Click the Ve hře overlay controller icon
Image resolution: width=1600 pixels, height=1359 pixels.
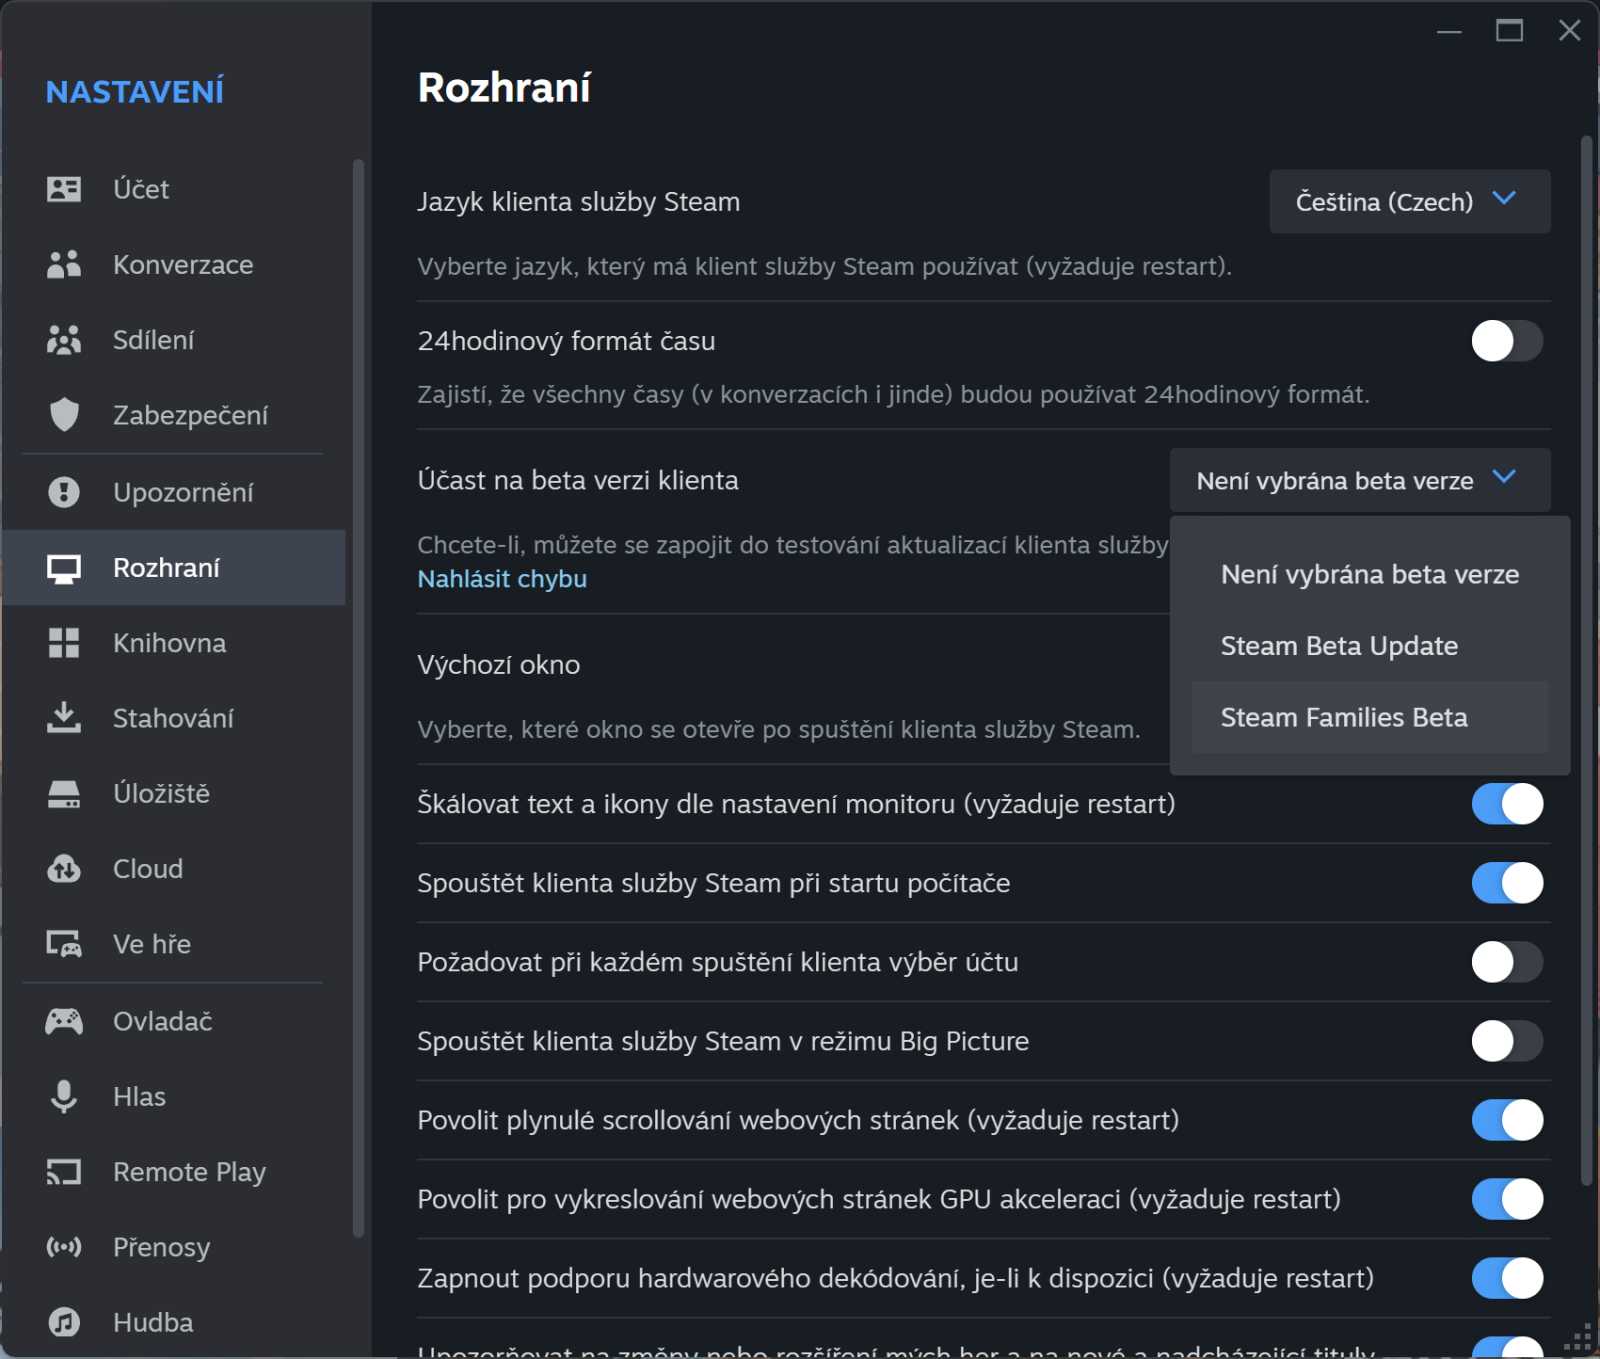(x=64, y=944)
